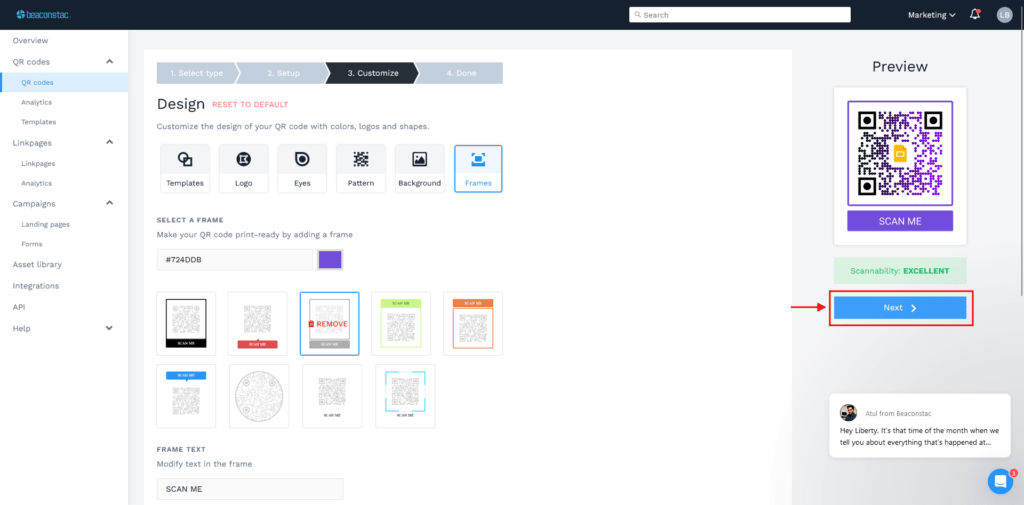This screenshot has height=505, width=1024.
Task: Open the LB user avatar menu
Action: tap(1004, 14)
